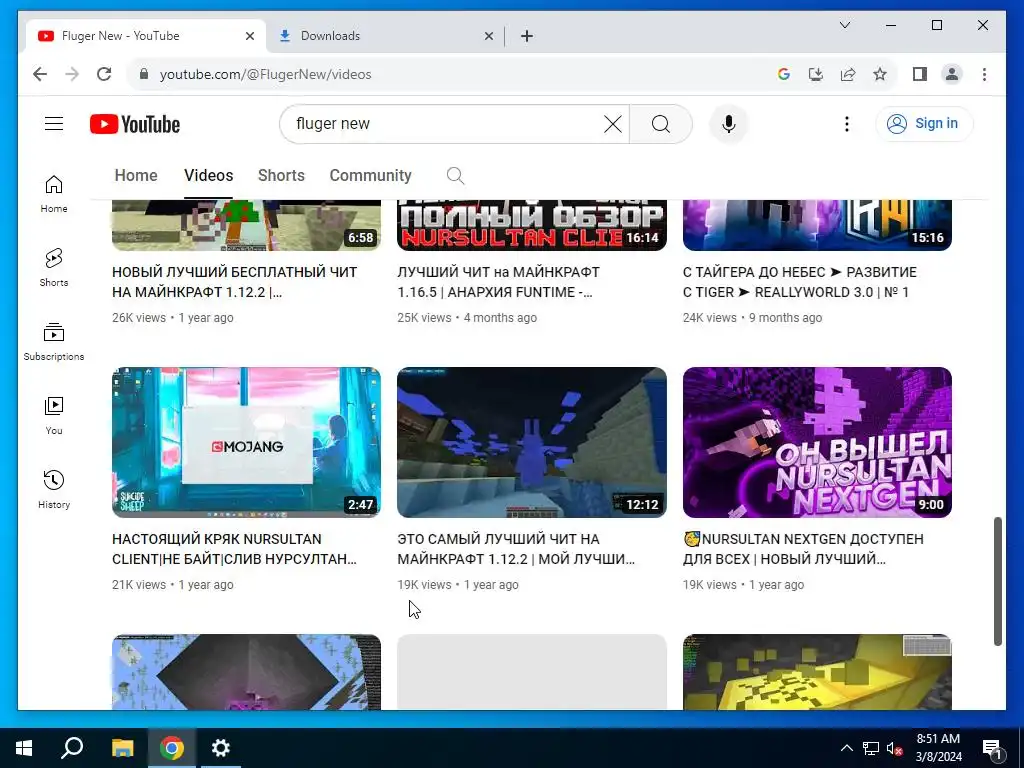Open video titled NURSULTAN NEXTGEN ДОСТУПЕН
This screenshot has width=1024, height=768.
(x=803, y=549)
